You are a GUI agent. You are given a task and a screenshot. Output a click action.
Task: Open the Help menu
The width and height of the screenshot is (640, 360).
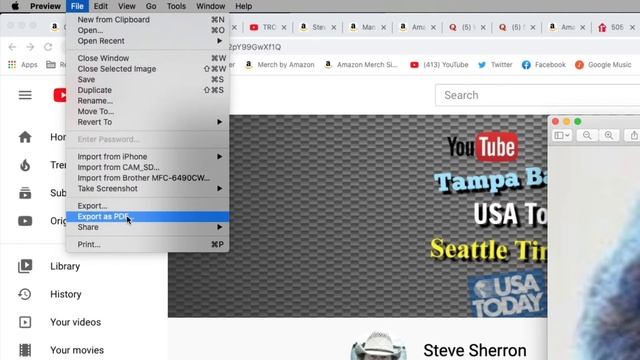click(243, 6)
